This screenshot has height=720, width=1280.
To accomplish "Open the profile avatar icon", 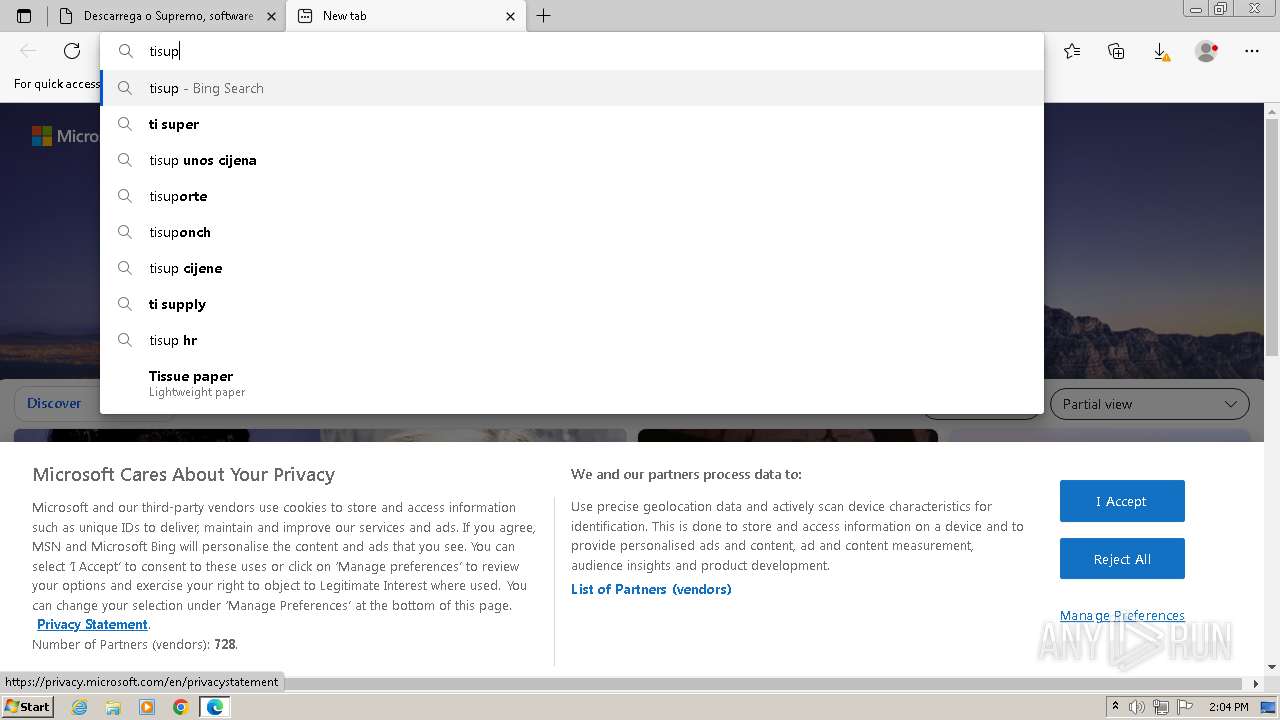I will point(1207,51).
